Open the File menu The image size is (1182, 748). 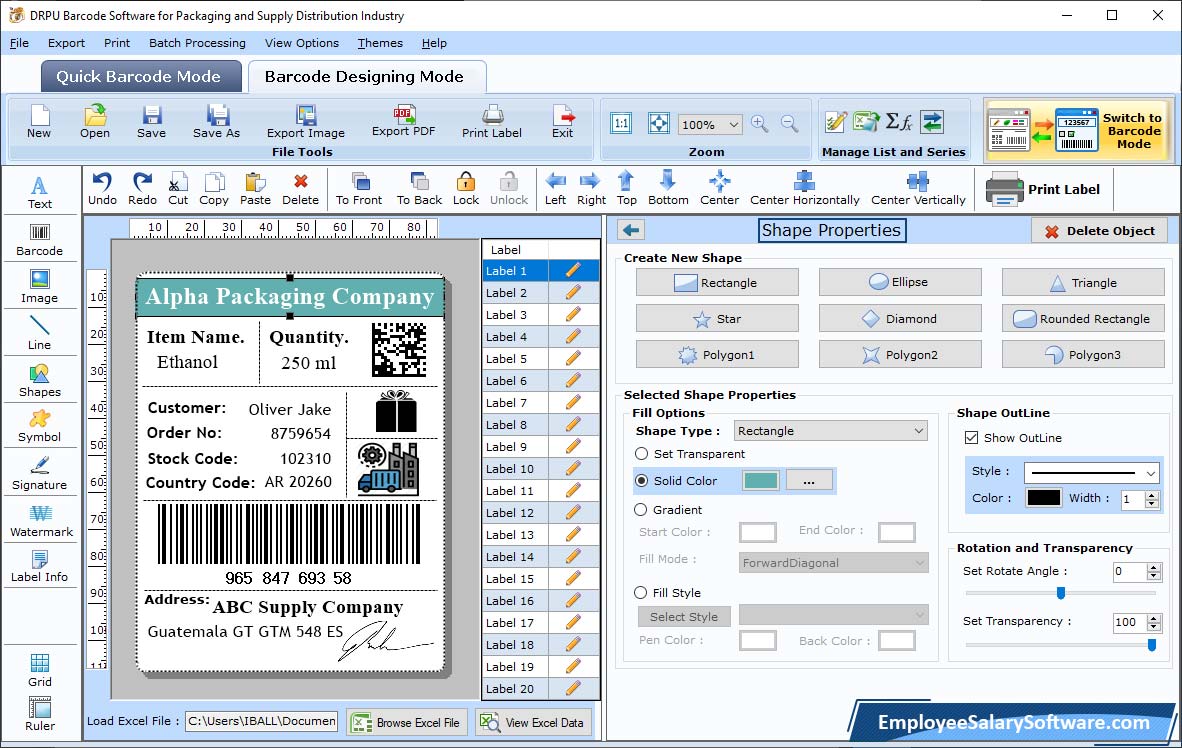coord(19,43)
